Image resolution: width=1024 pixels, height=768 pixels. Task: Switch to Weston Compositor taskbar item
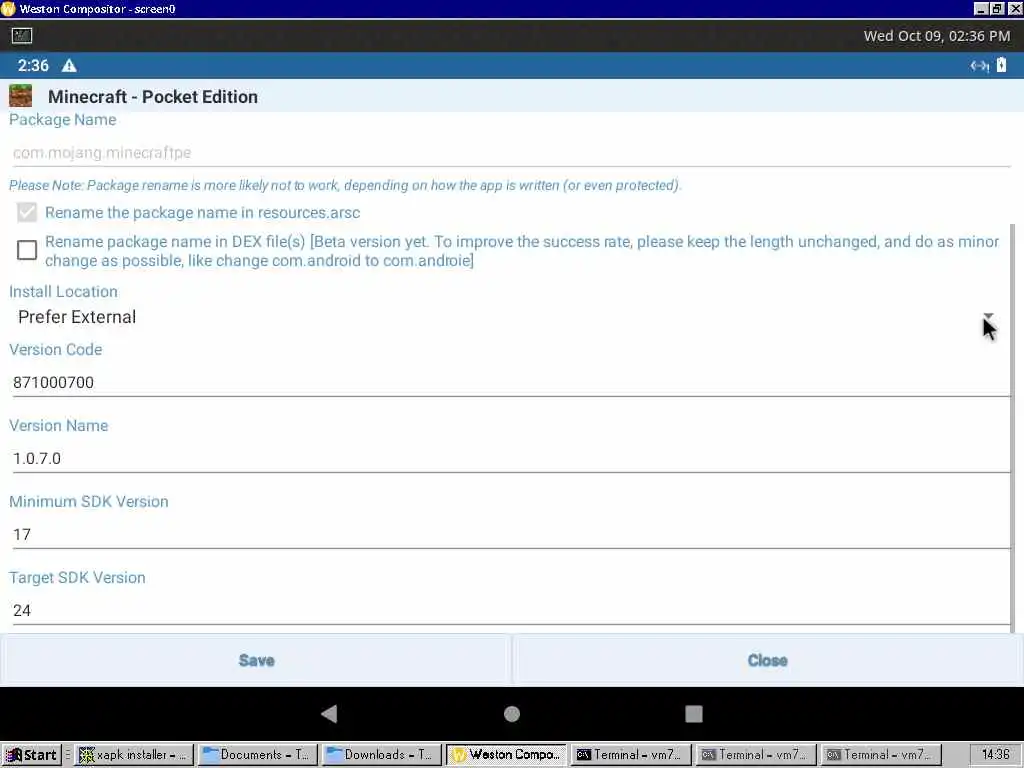pos(506,755)
